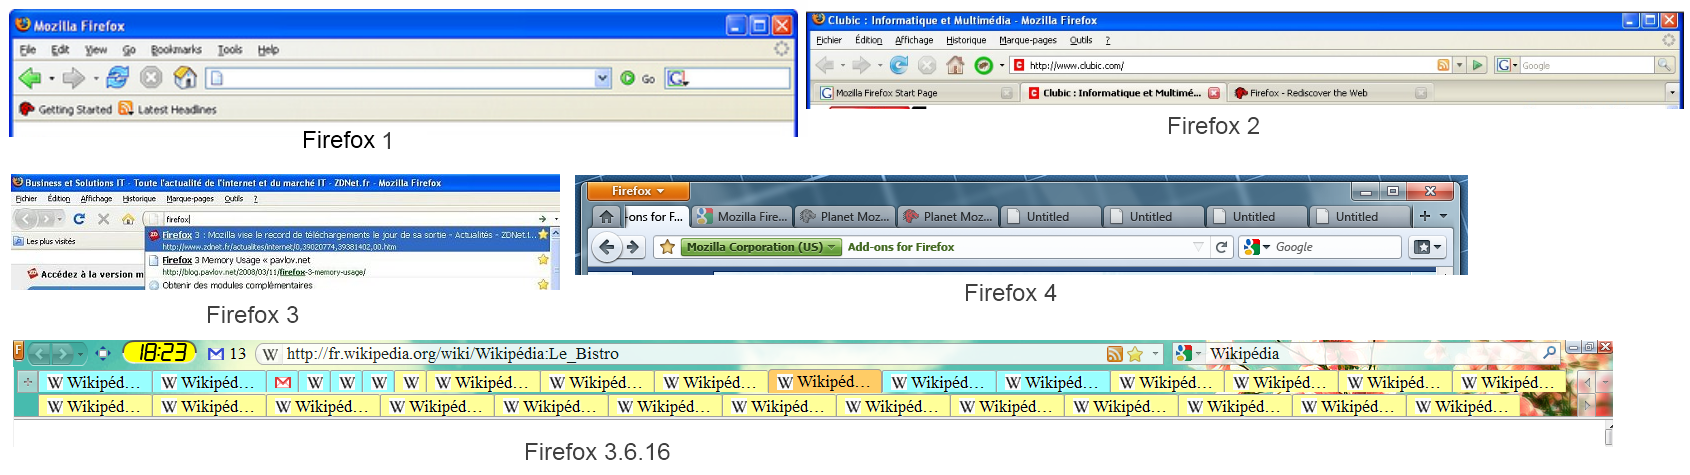Switch to Mozilla Firefox Start Page tab
Viewport: 1690px width, 475px height.
[x=917, y=93]
